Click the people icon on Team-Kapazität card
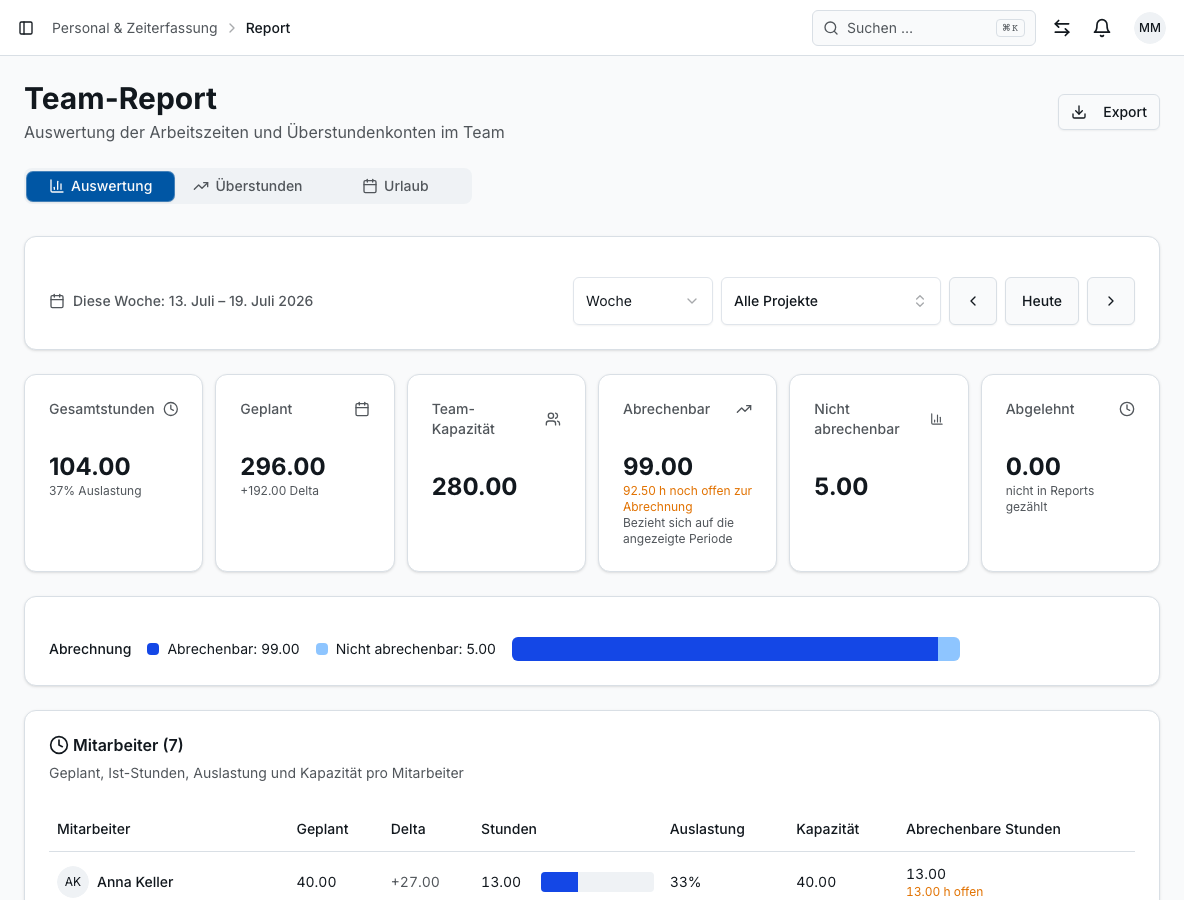This screenshot has width=1184, height=900. [x=553, y=419]
